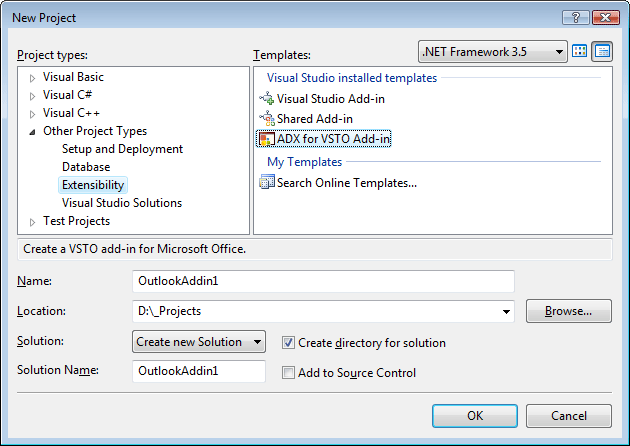Expand the Visual Basic node
The width and height of the screenshot is (630, 446).
[33, 78]
